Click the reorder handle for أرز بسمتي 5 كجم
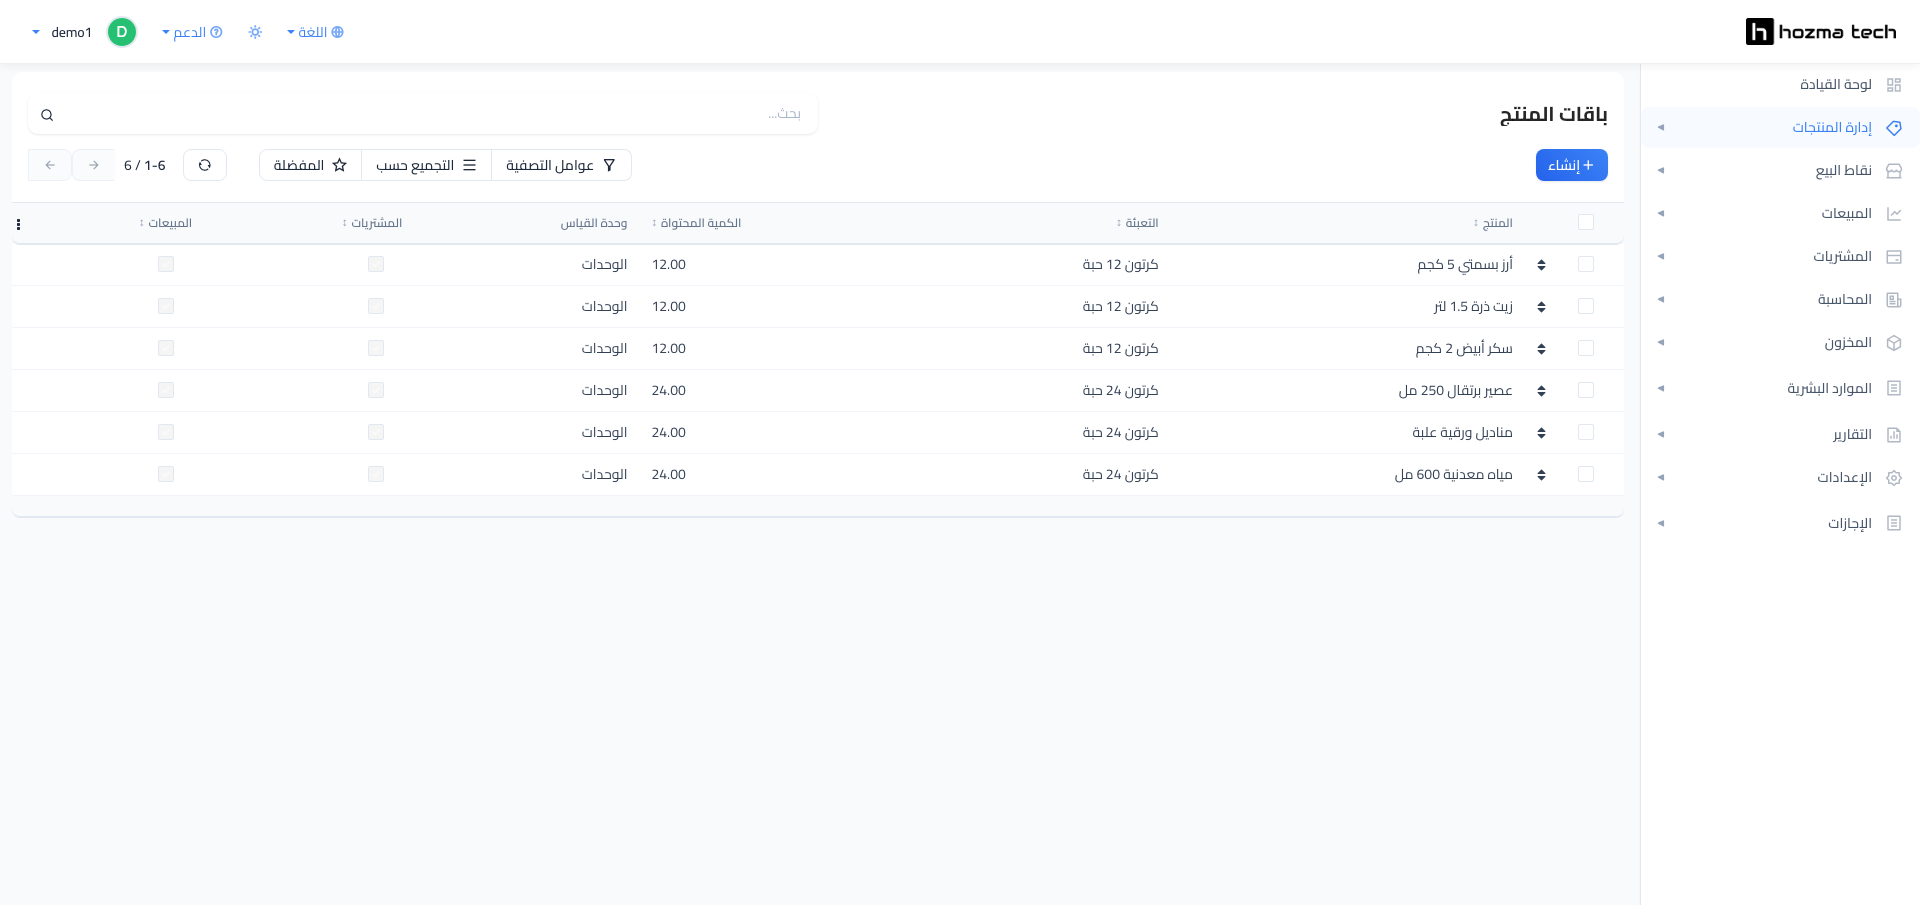 pos(1541,265)
